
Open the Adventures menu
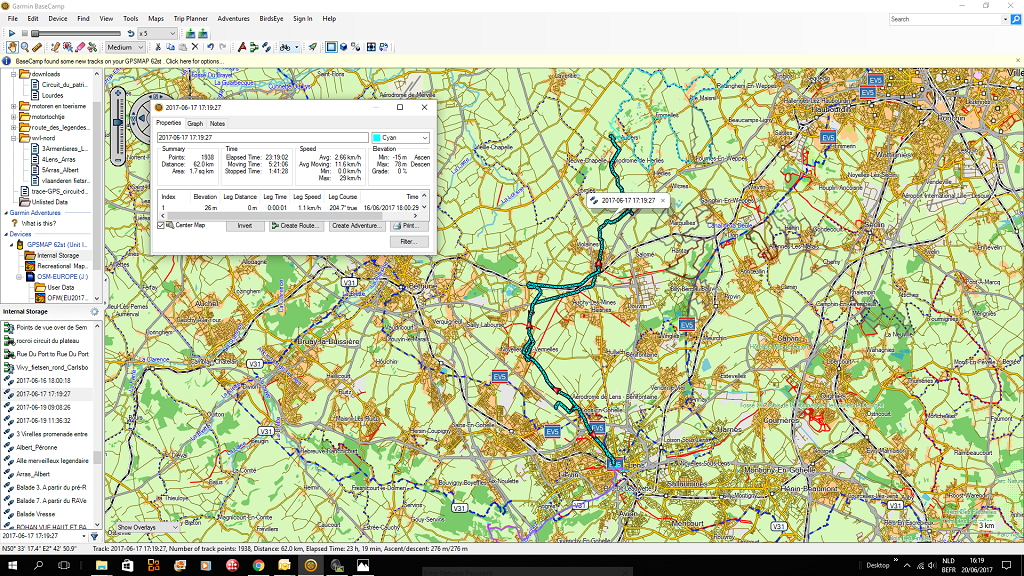pyautogui.click(x=233, y=19)
